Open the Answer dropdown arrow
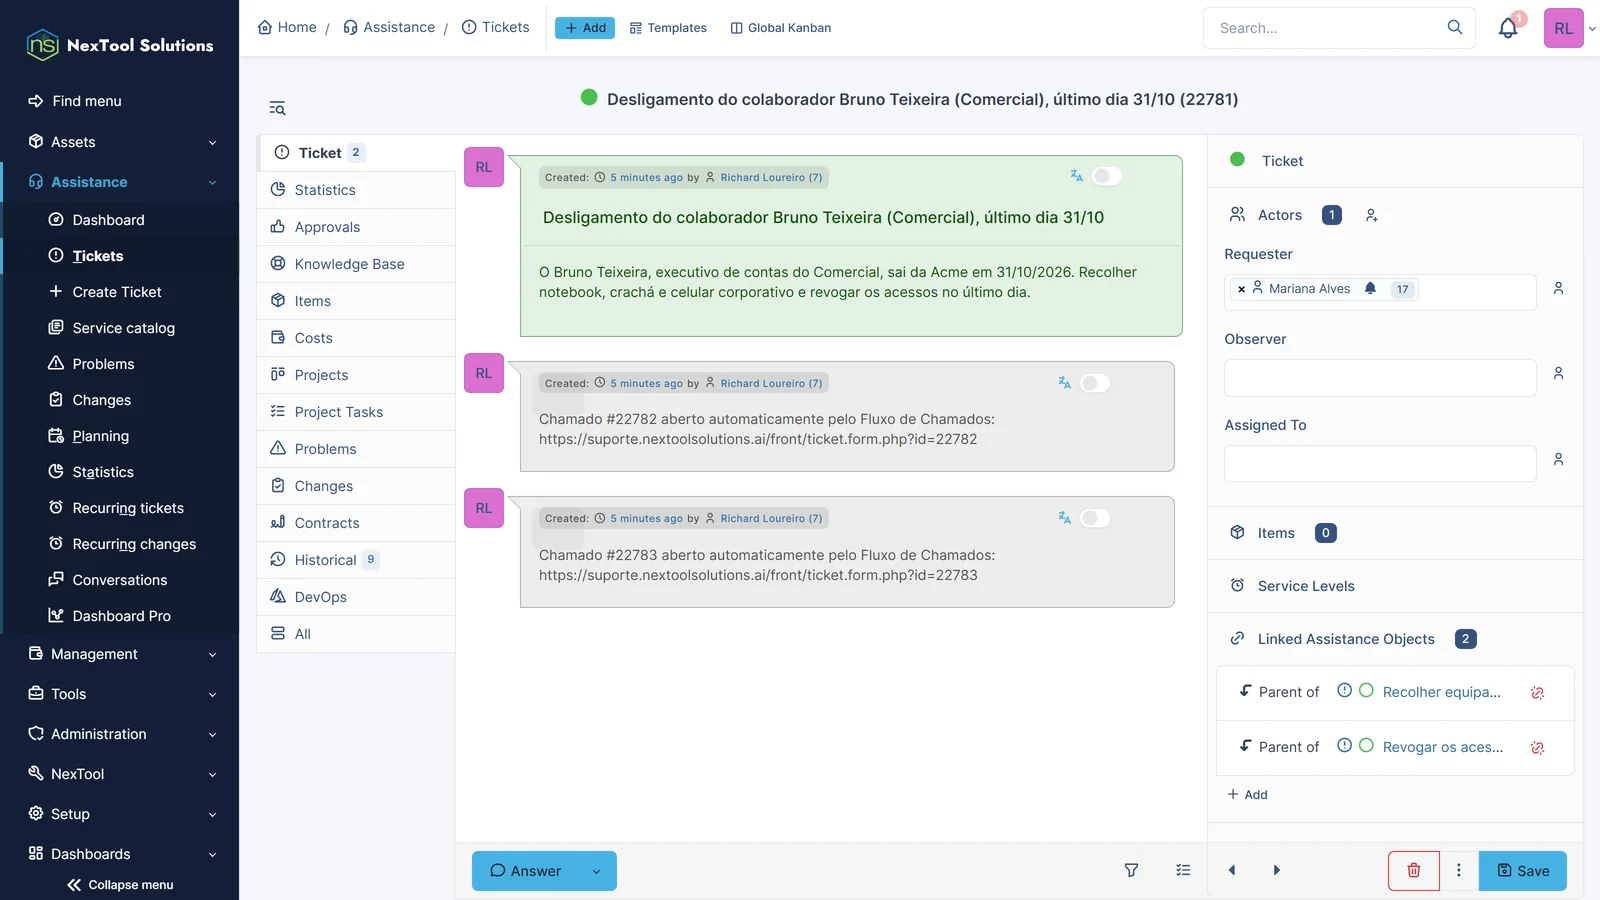 point(597,871)
